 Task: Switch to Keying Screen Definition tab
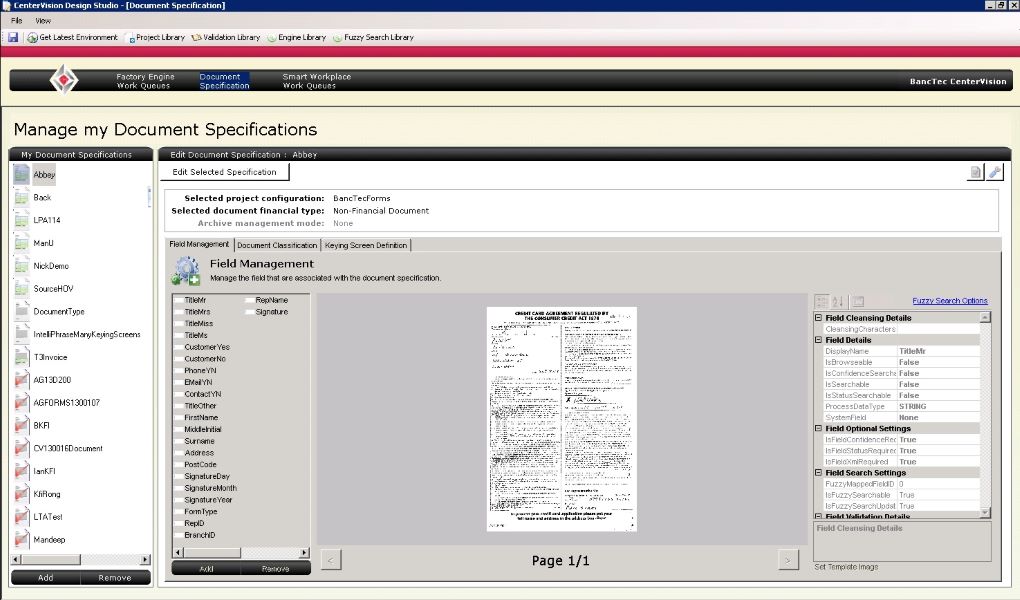point(366,245)
